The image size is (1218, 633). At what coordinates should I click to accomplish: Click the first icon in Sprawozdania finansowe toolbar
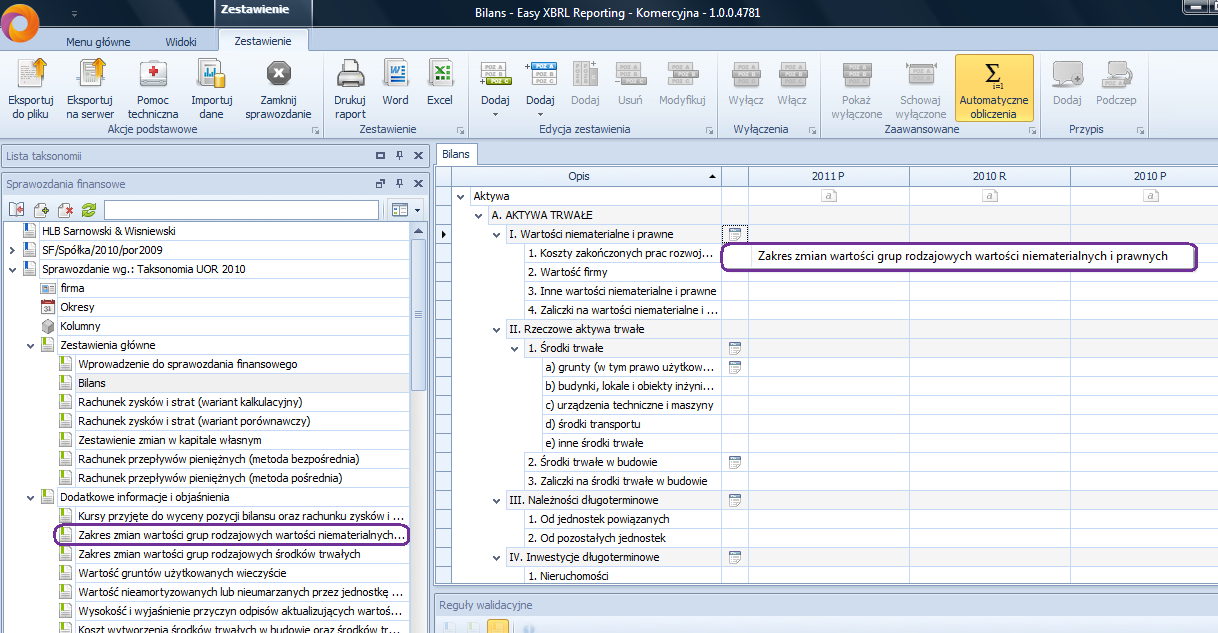tap(17, 210)
